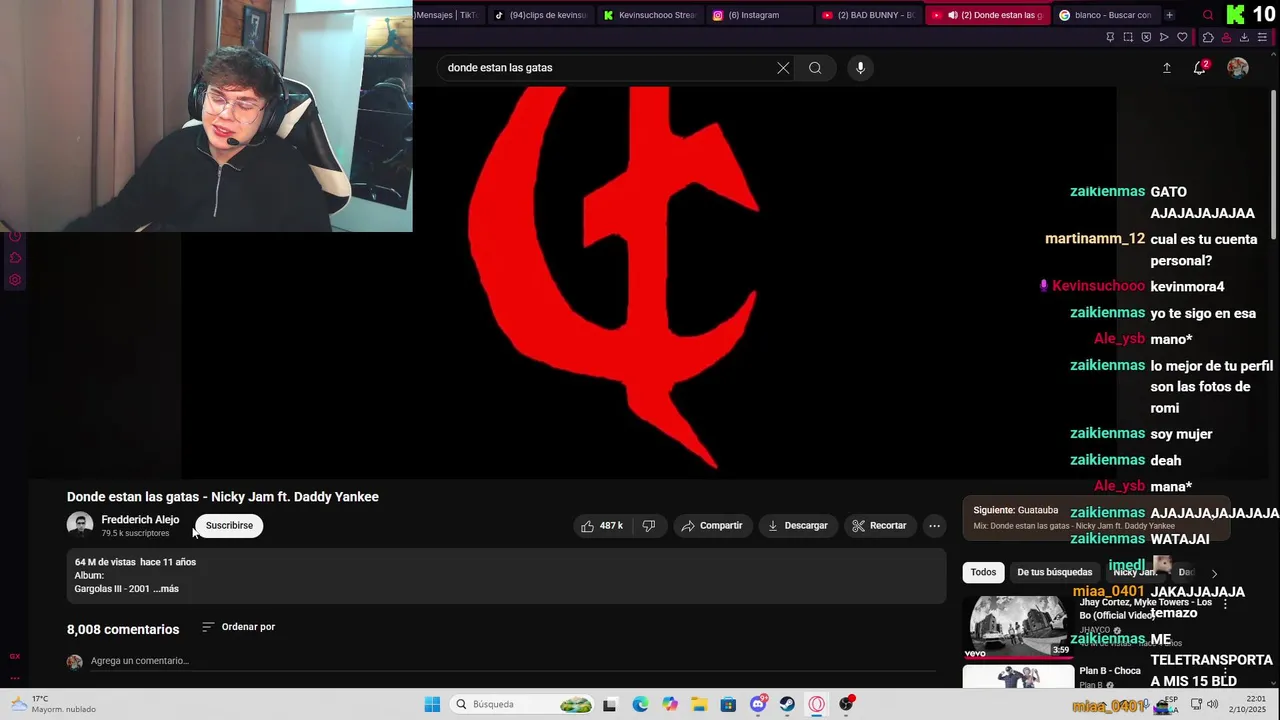1280x720 pixels.
Task: Switch to clips de kevinsu TikTok tab
Action: (x=540, y=15)
